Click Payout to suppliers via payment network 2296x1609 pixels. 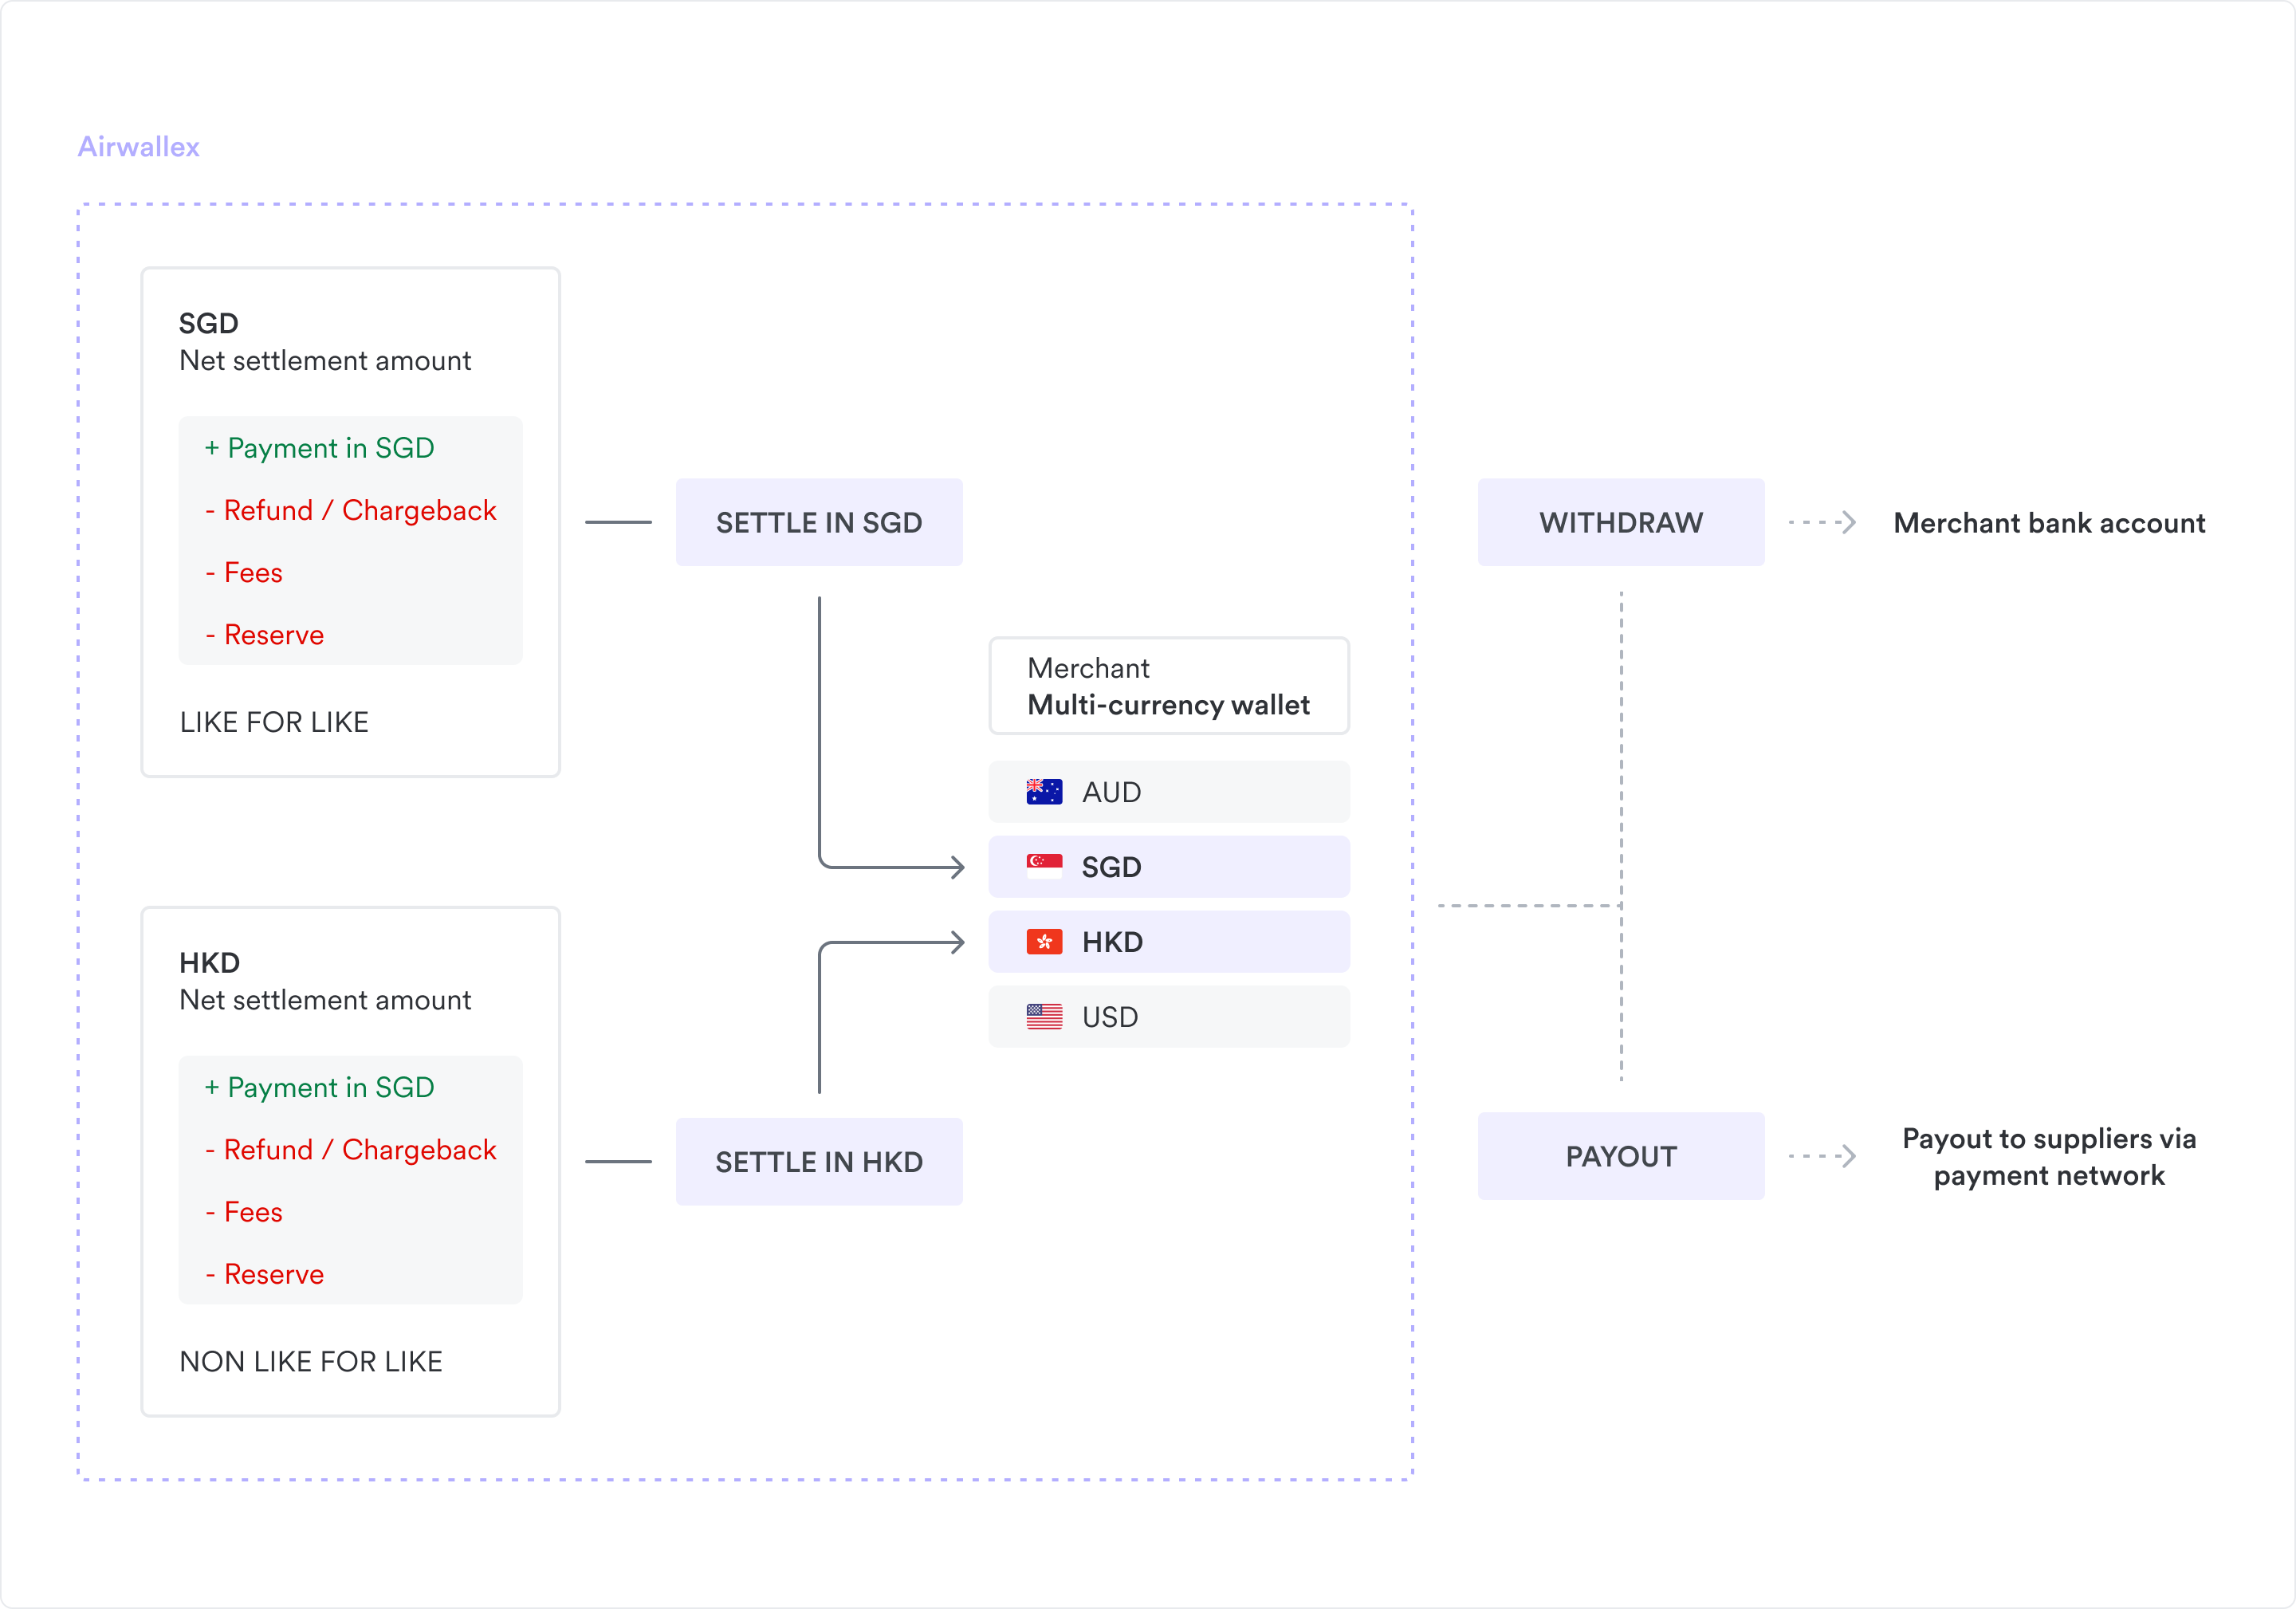point(2048,1157)
